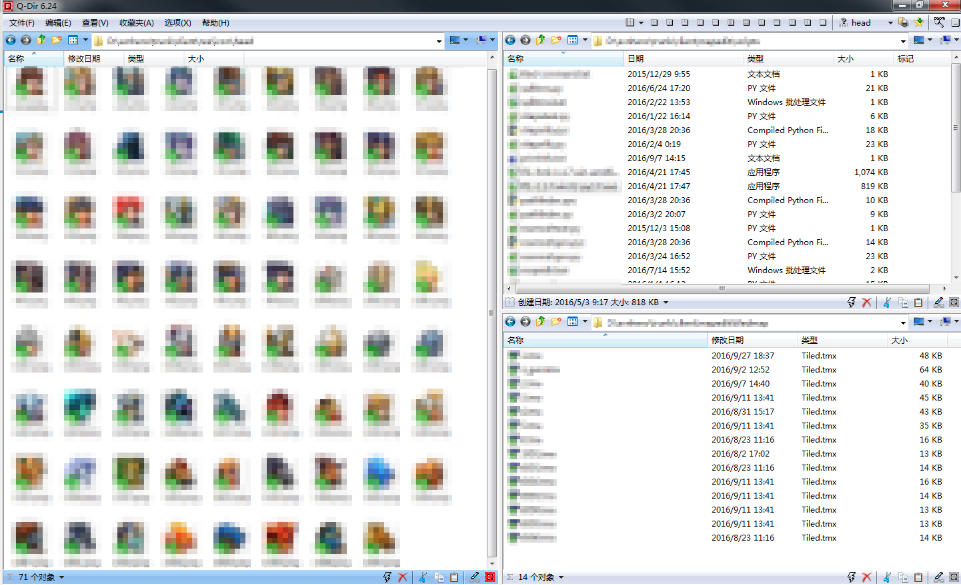The height and width of the screenshot is (585, 961).
Task: Open the 选项(X) menu
Action: pyautogui.click(x=178, y=23)
